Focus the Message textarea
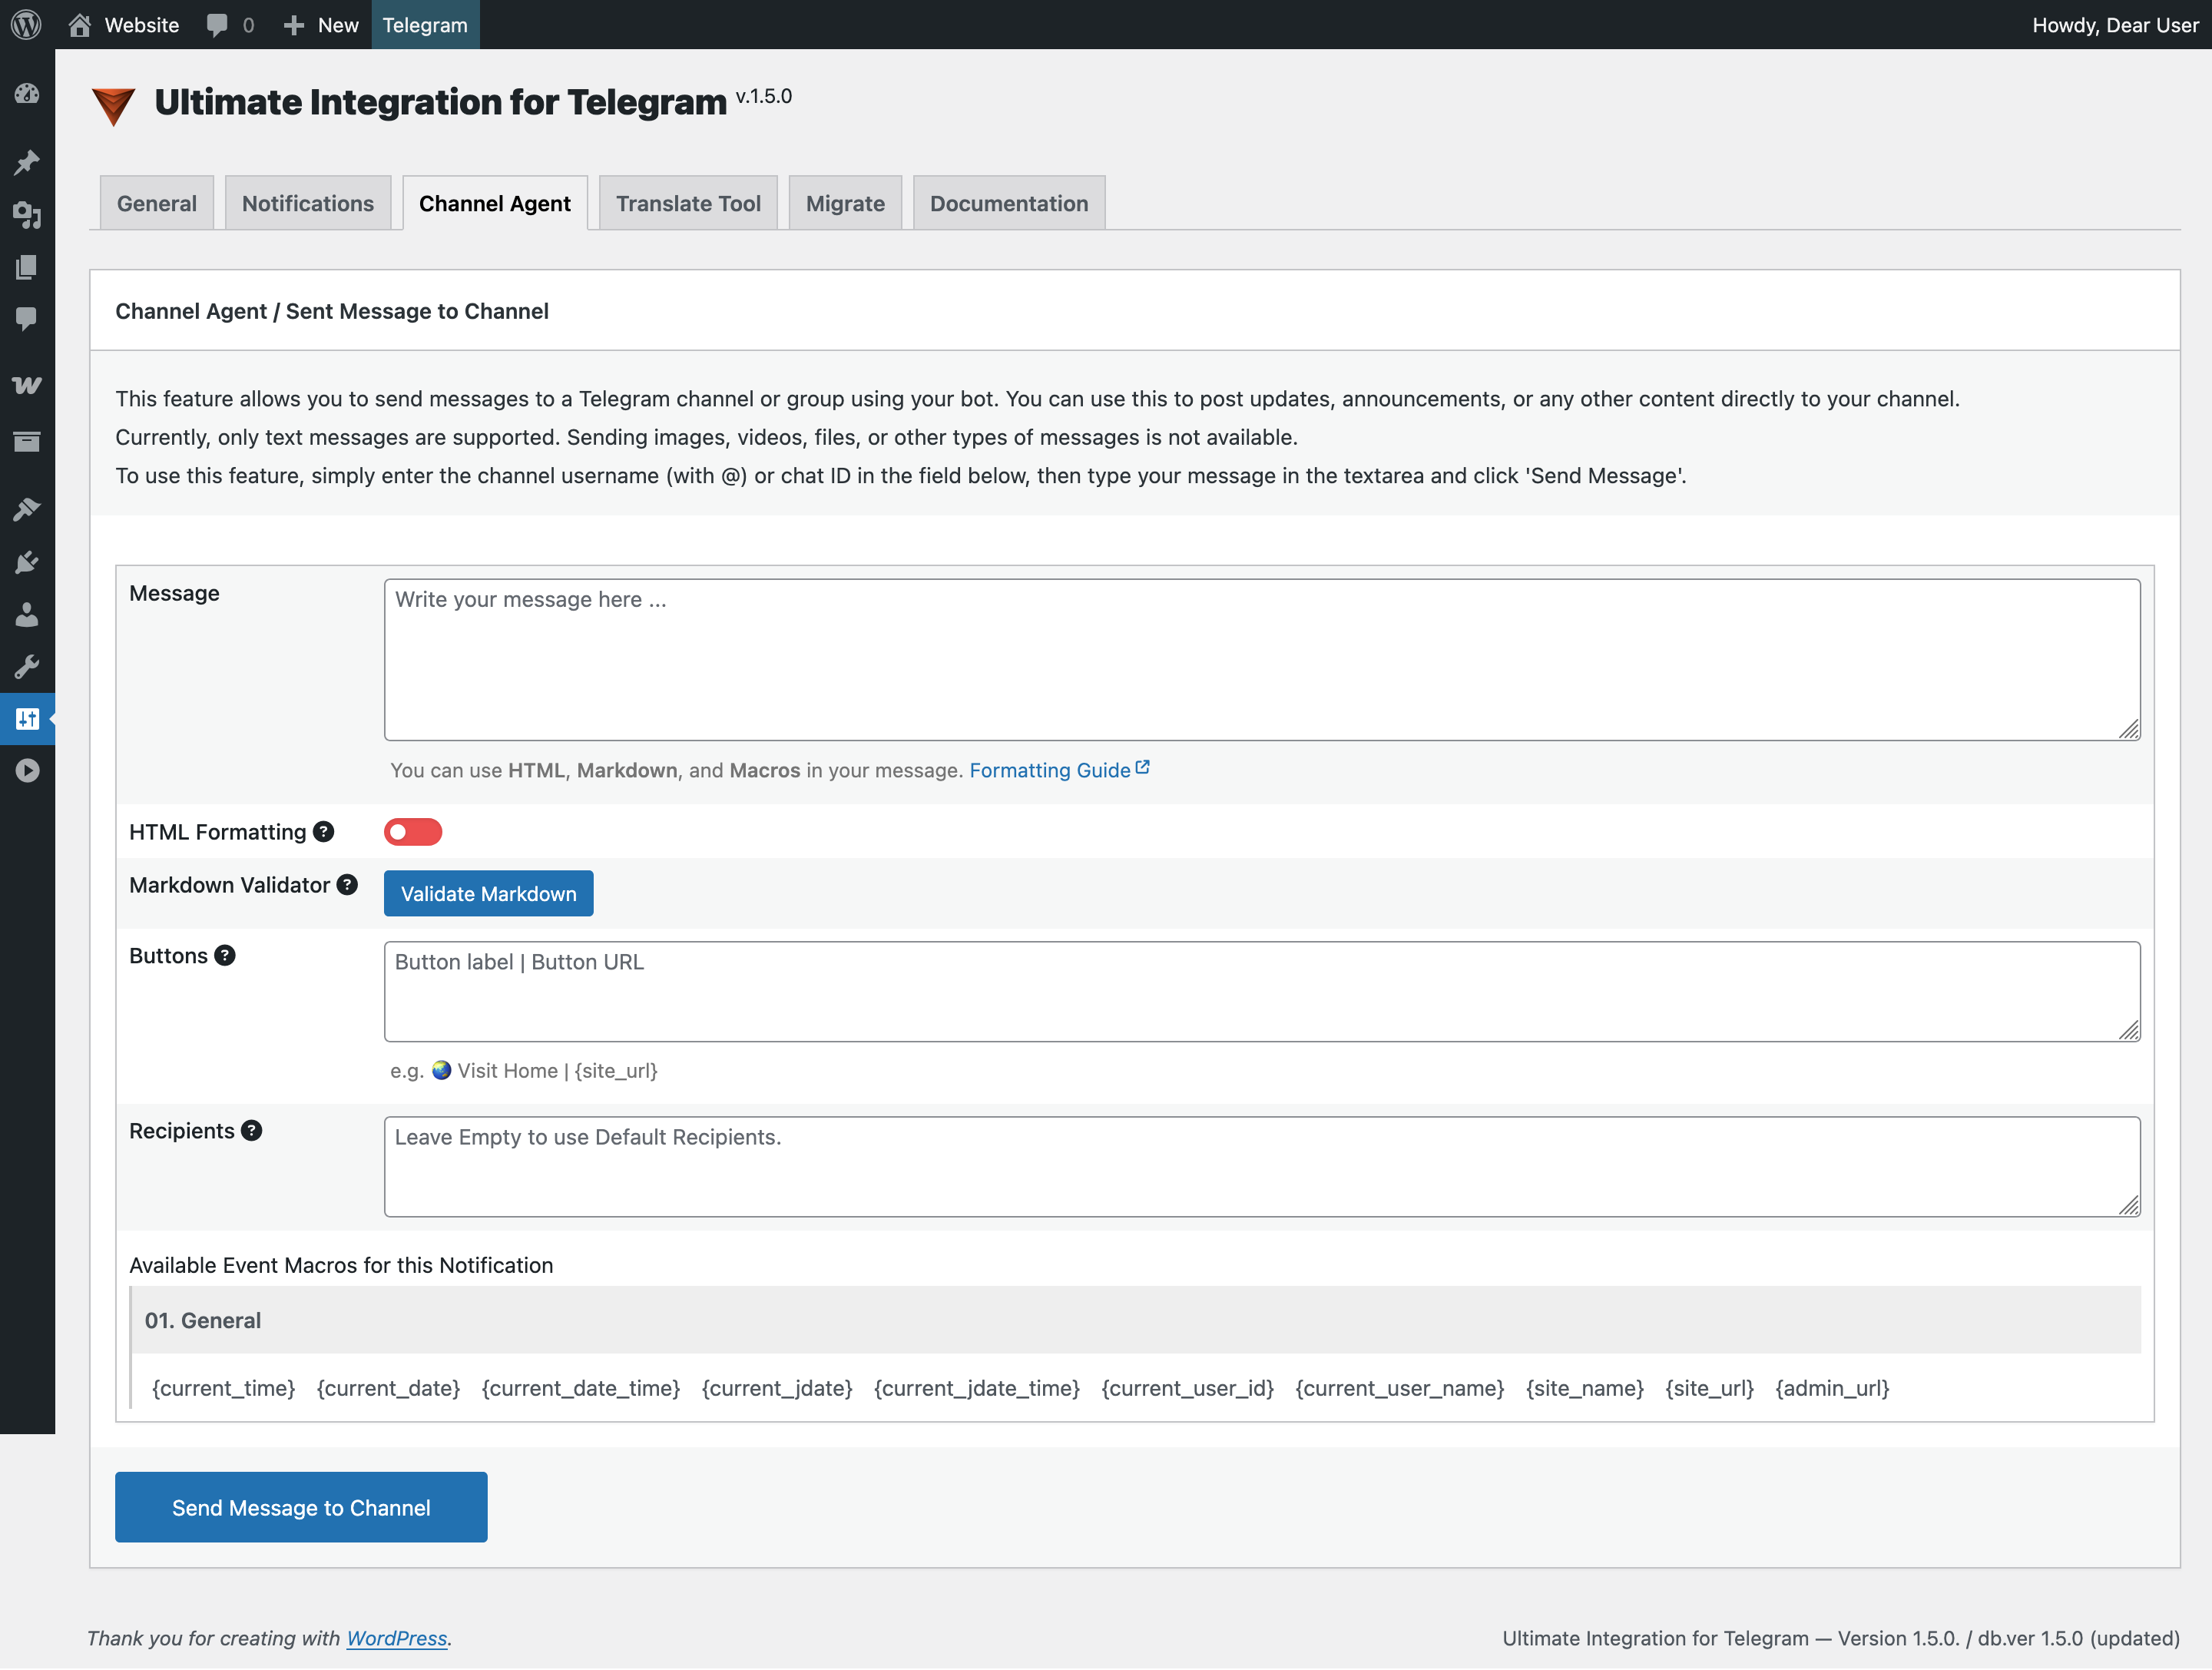This screenshot has height=1670, width=2212. coord(1262,659)
